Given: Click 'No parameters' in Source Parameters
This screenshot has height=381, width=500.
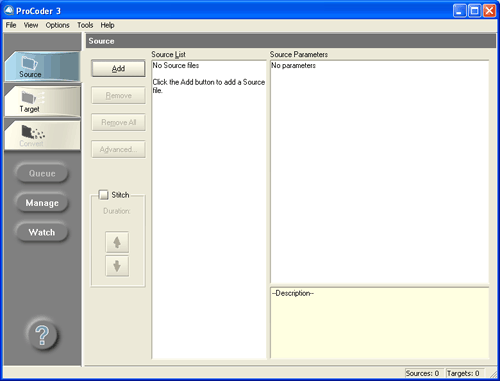Looking at the screenshot, I should (x=293, y=65).
